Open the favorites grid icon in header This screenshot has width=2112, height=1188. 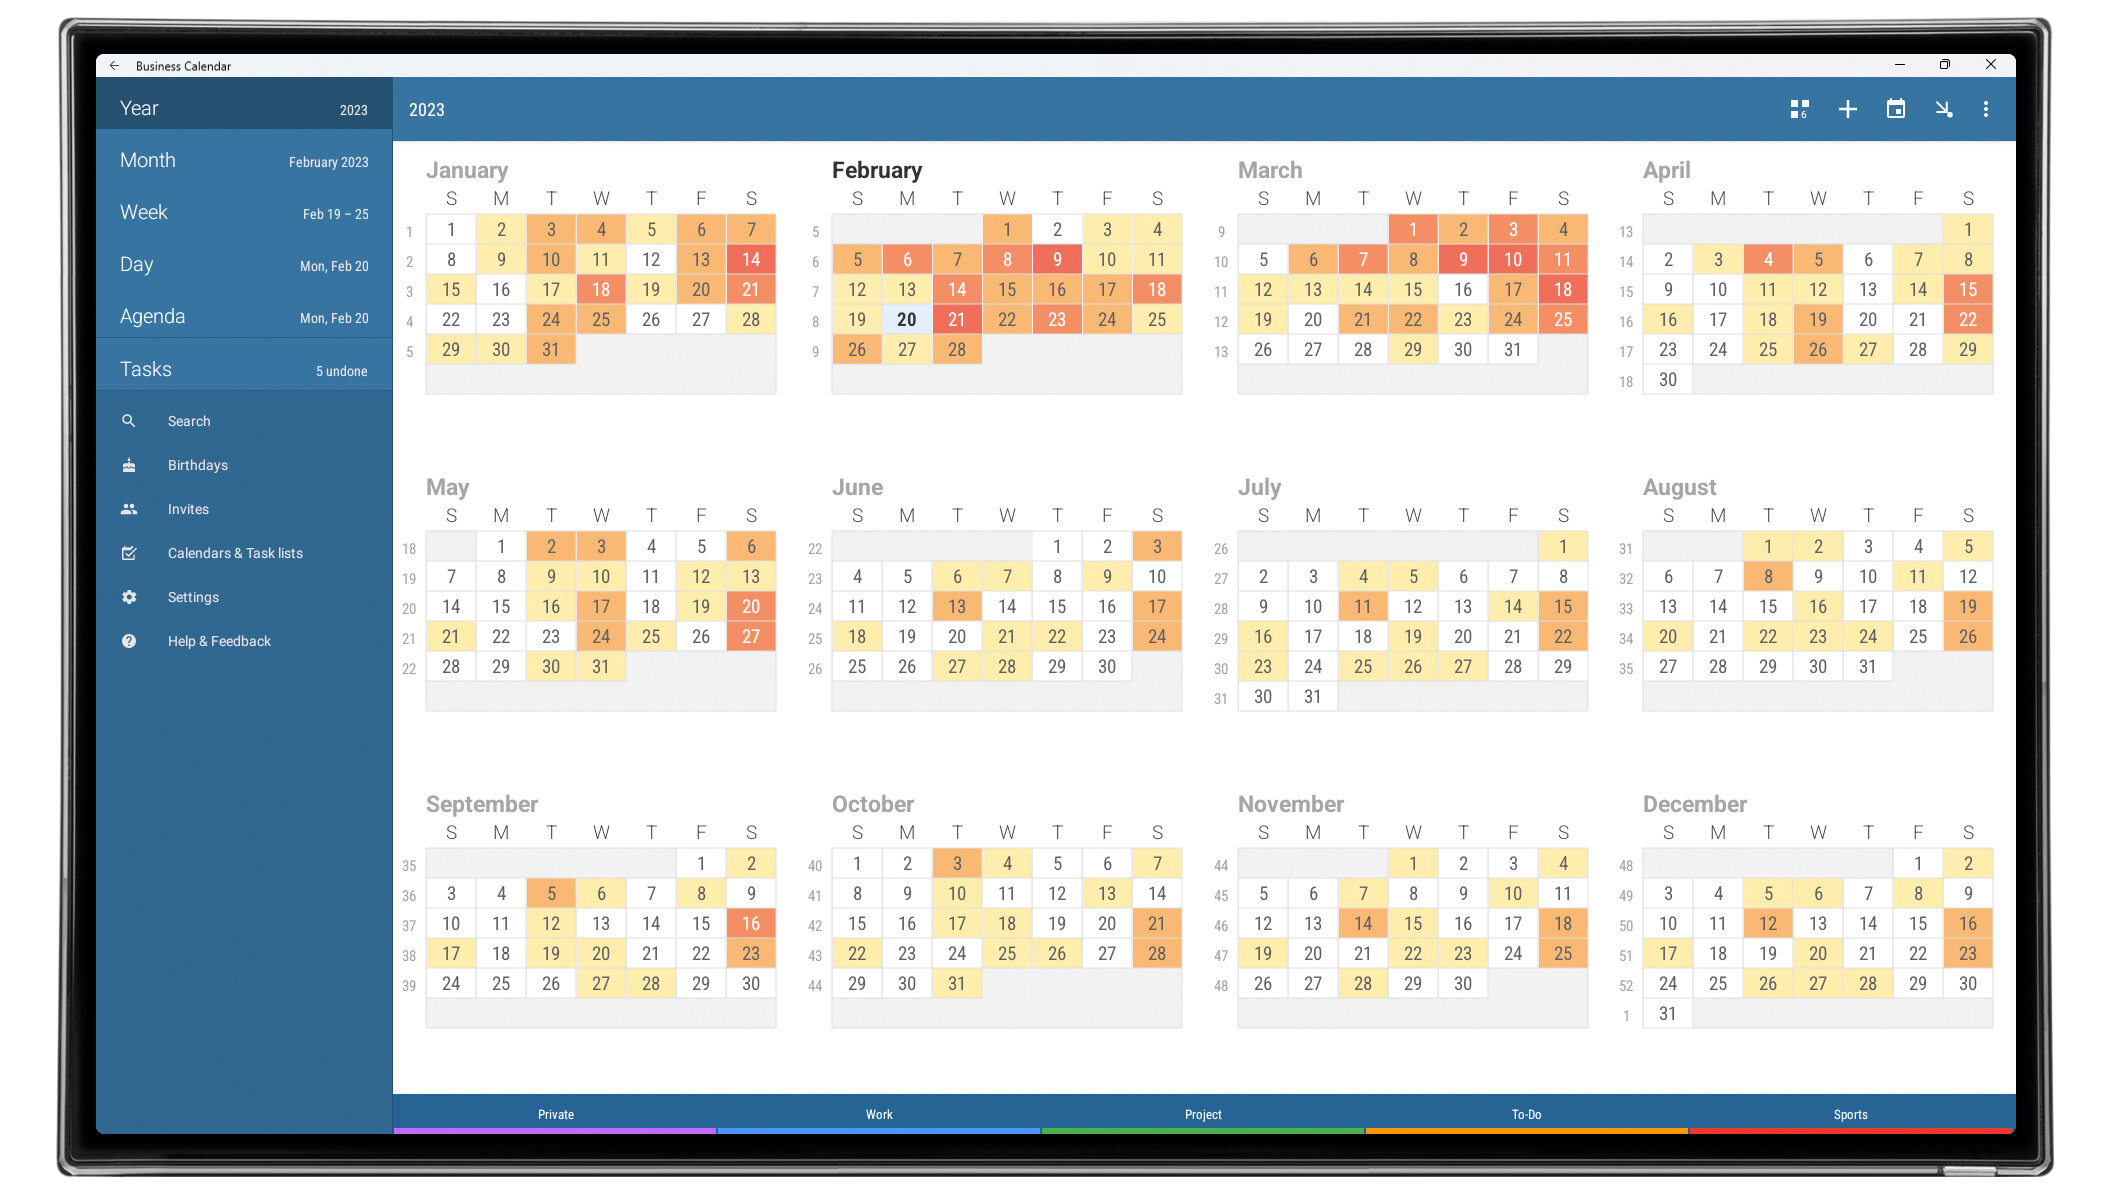click(1799, 109)
